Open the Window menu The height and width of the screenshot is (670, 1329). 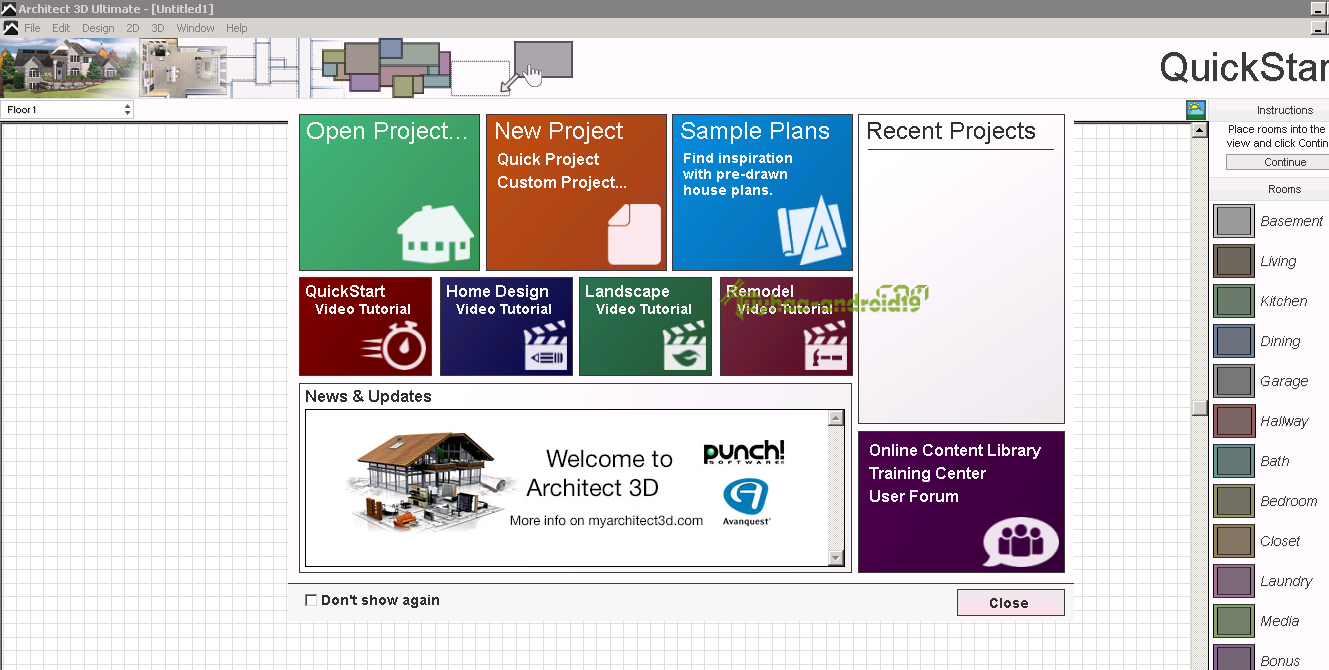click(196, 28)
